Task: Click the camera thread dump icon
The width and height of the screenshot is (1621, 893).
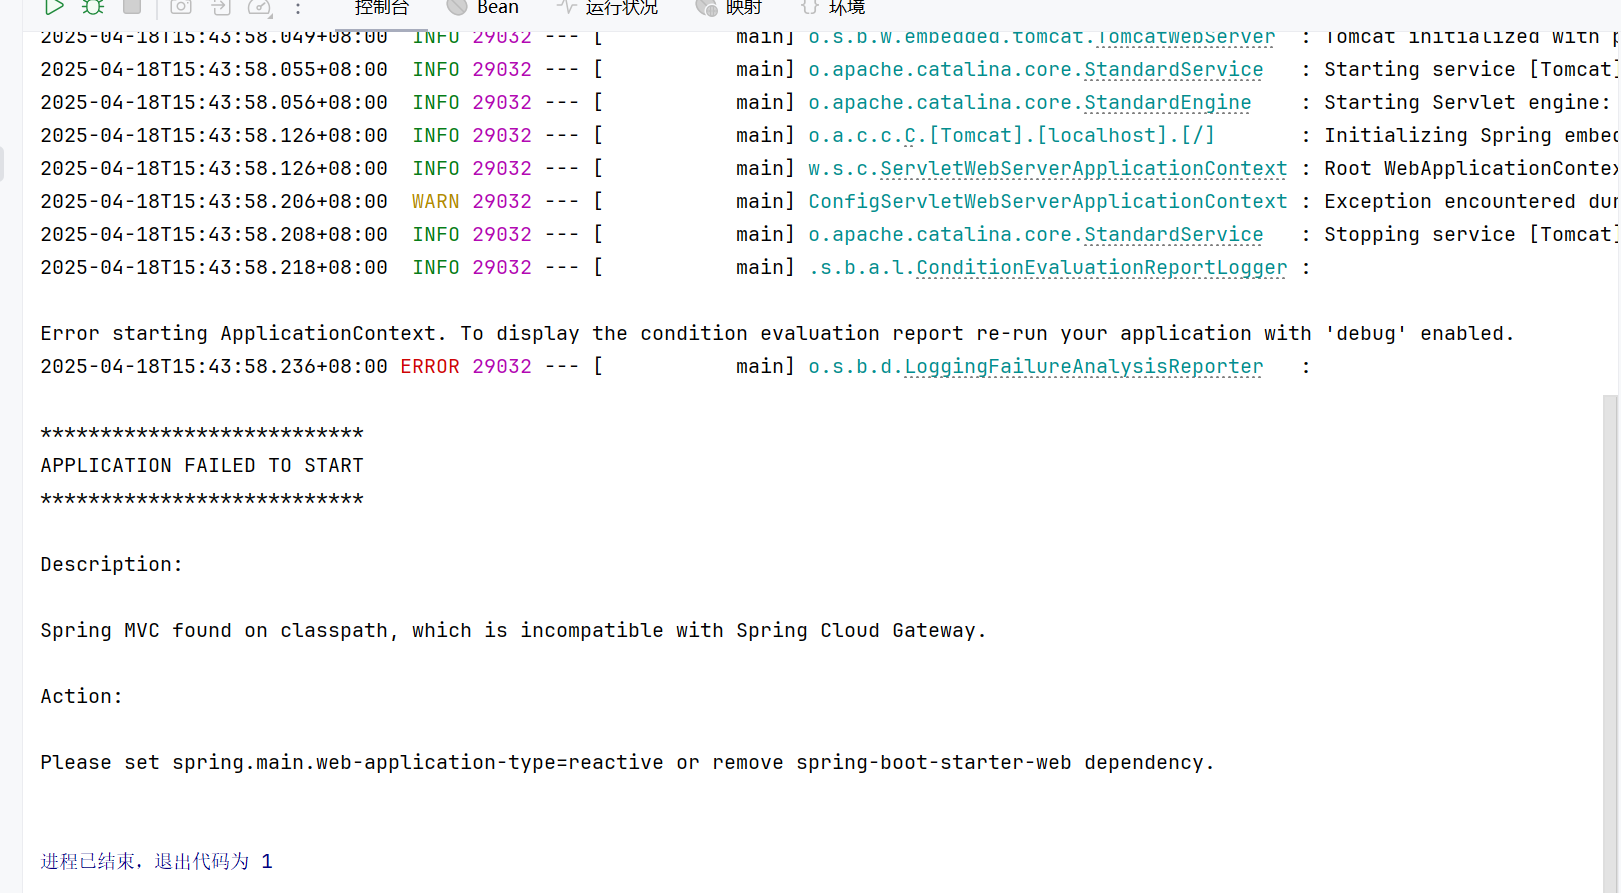Action: tap(181, 7)
